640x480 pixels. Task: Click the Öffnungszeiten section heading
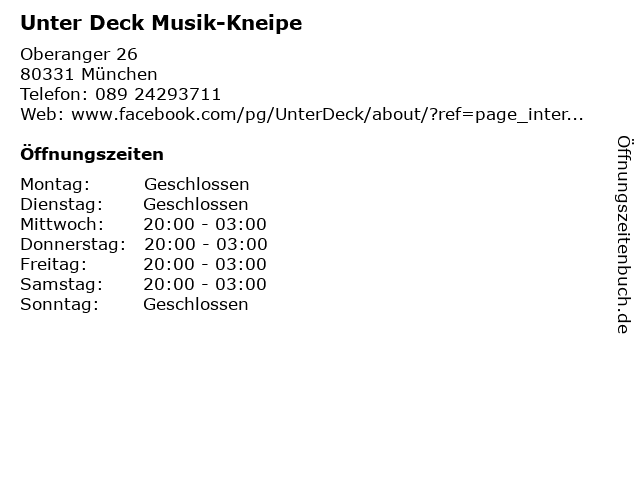pyautogui.click(x=92, y=153)
